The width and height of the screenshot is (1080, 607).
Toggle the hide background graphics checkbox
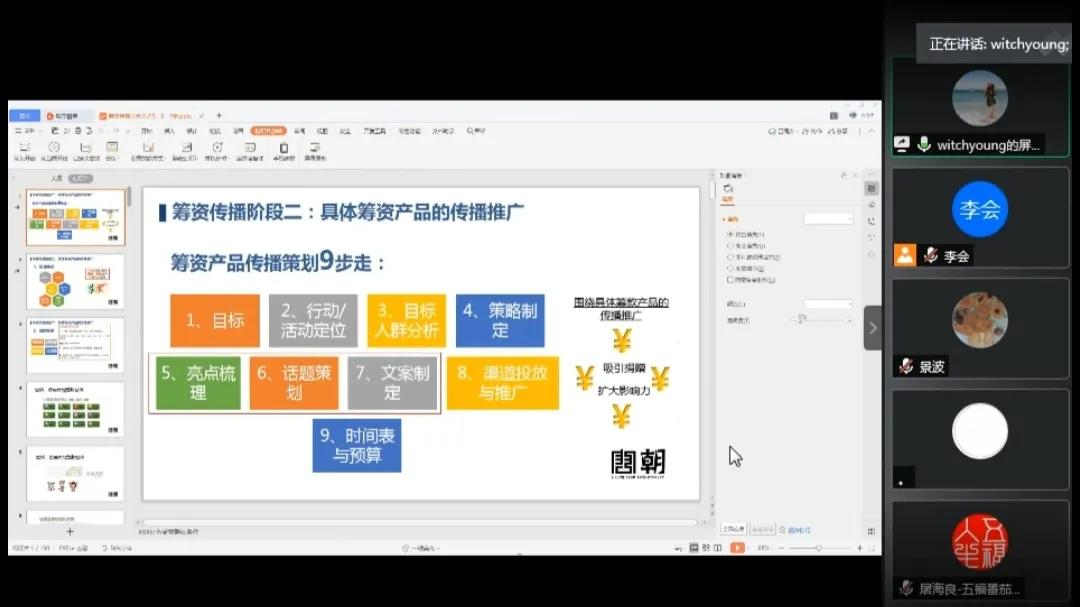point(731,280)
